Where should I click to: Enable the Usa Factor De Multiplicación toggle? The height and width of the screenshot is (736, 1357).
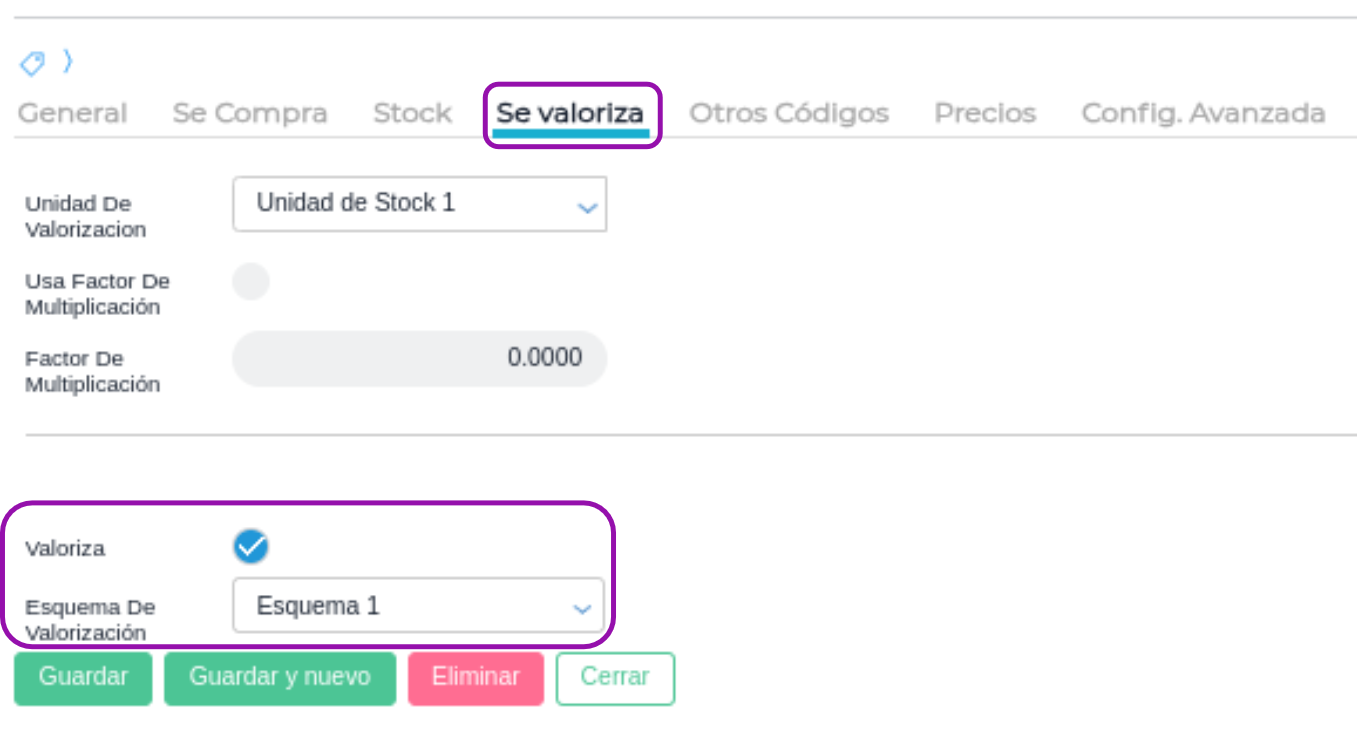tap(251, 282)
